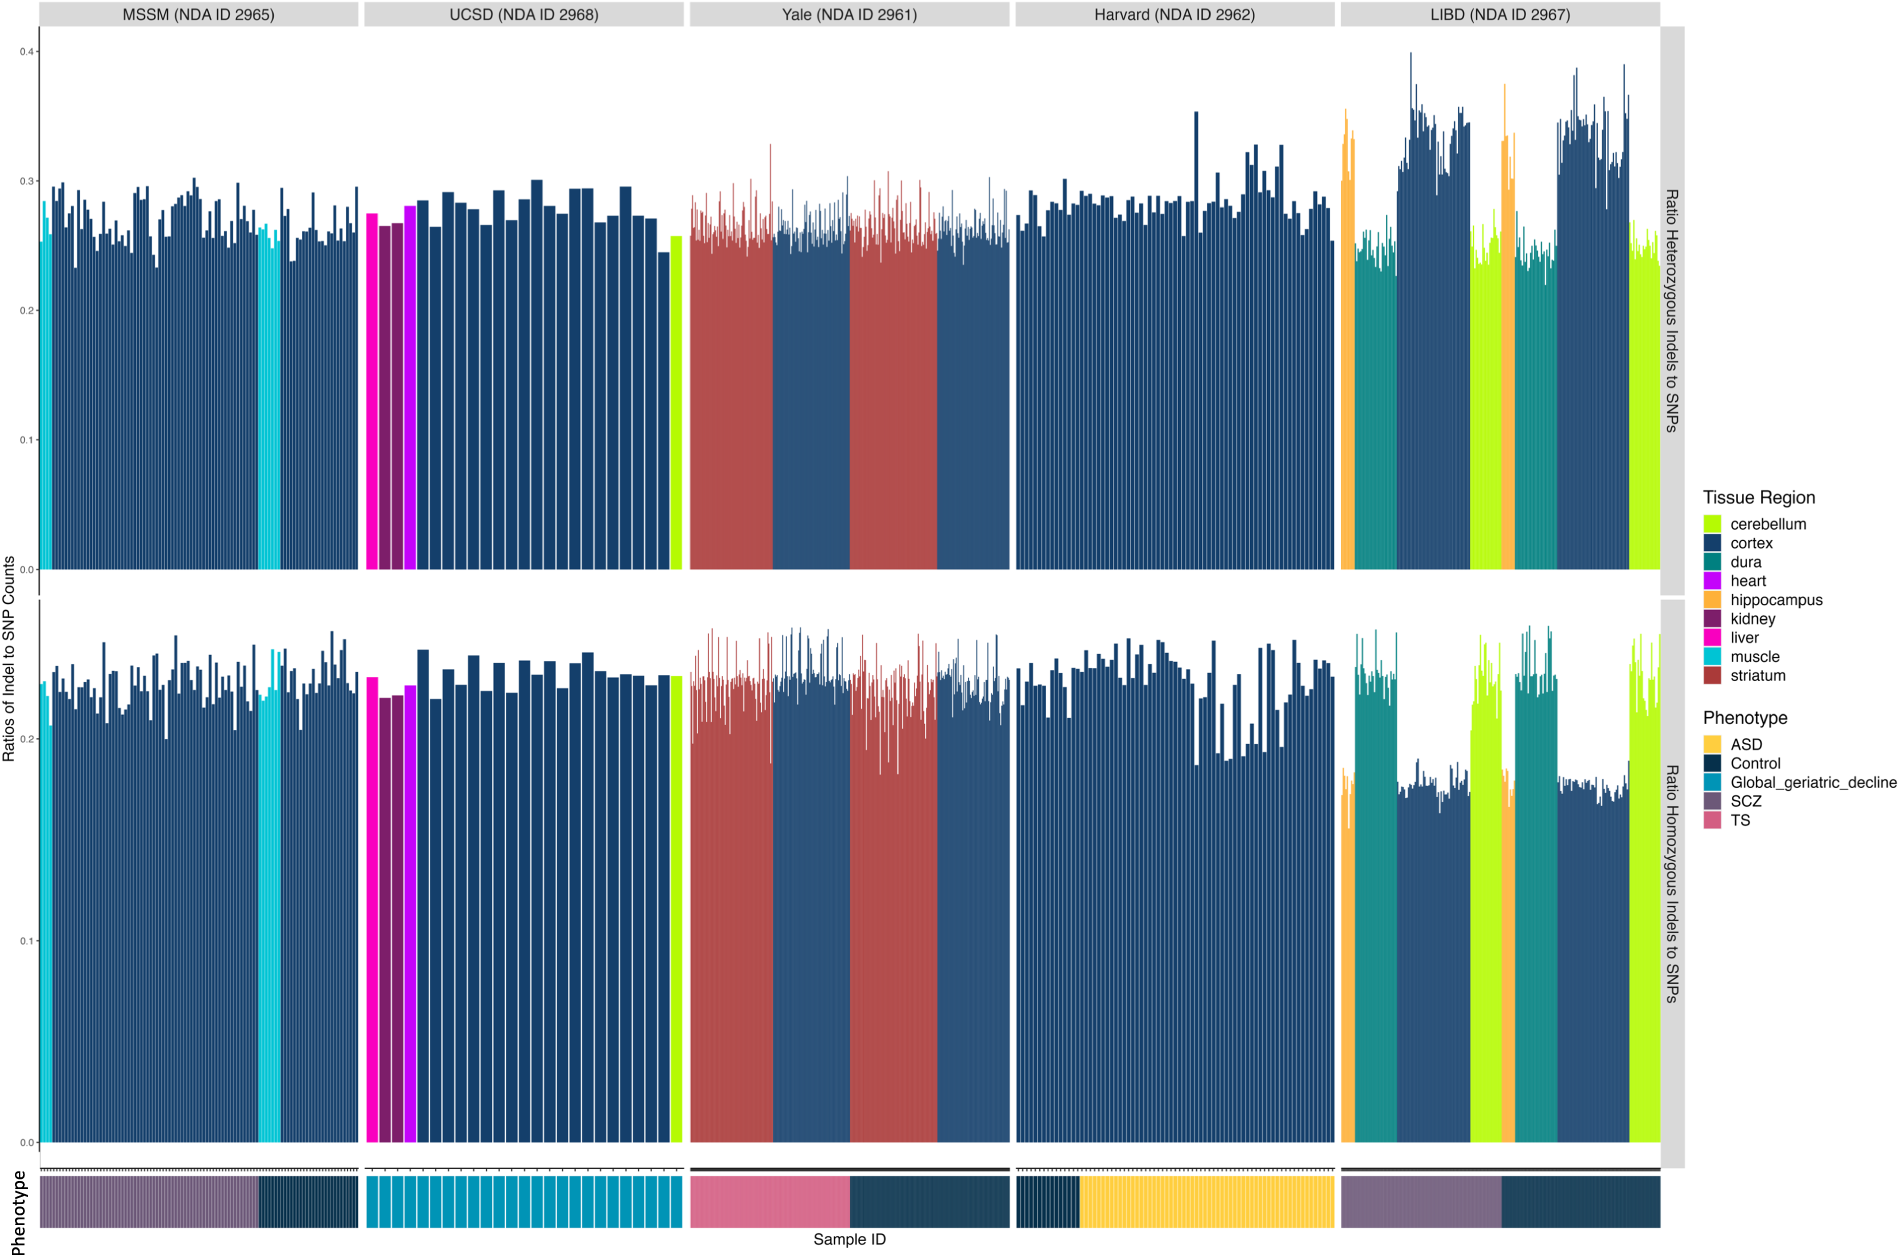Click the geriatric decline phenotype strip under UCSD
1900x1255 pixels.
(524, 1202)
